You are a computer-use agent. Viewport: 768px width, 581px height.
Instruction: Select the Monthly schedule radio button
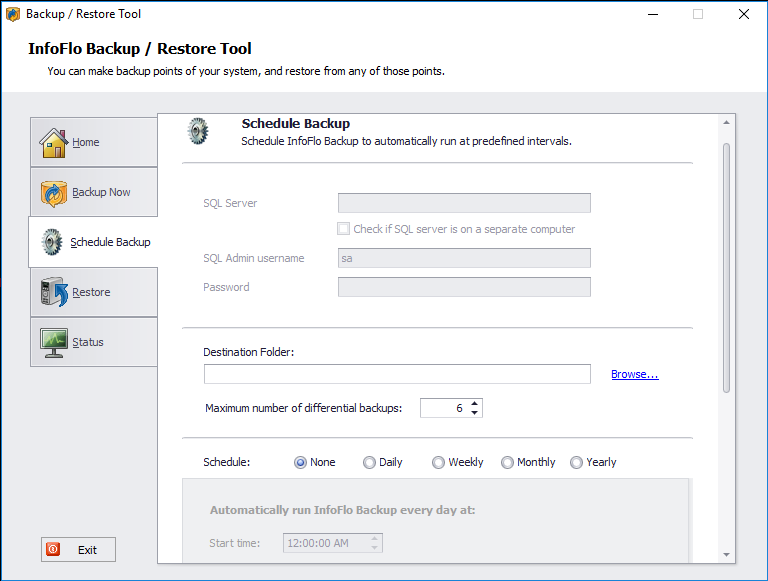[x=507, y=462]
